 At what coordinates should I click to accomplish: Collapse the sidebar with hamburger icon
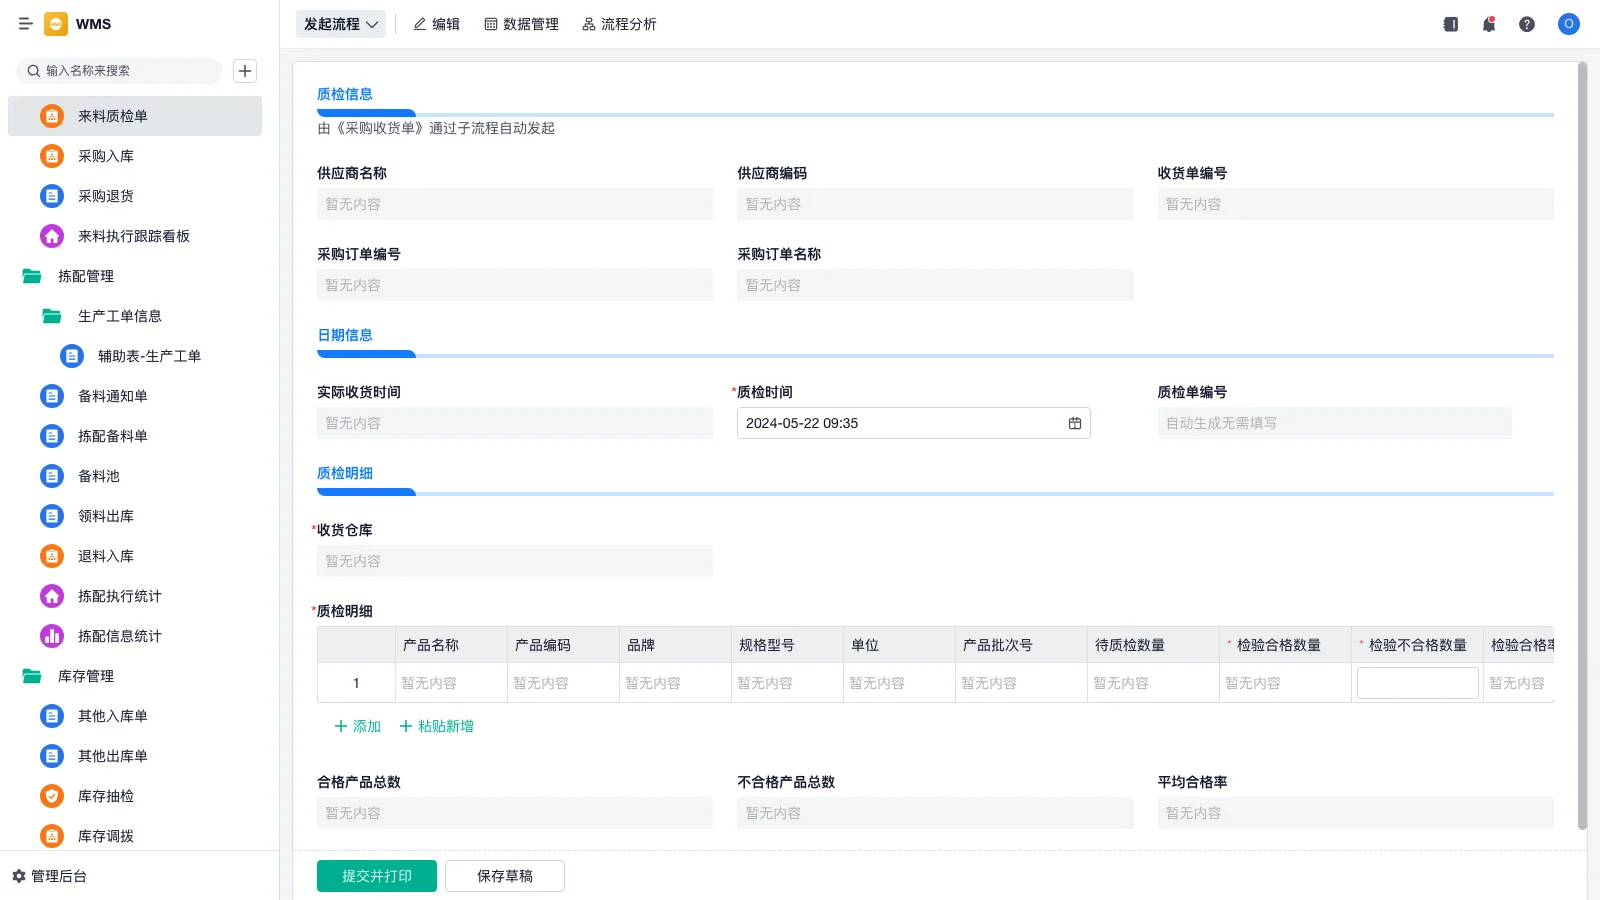tap(25, 24)
